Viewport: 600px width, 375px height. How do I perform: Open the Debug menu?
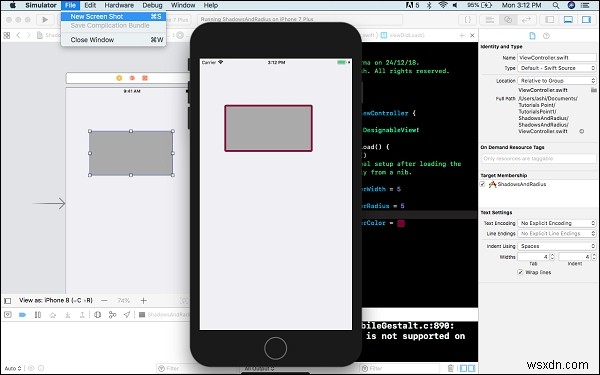tap(152, 5)
